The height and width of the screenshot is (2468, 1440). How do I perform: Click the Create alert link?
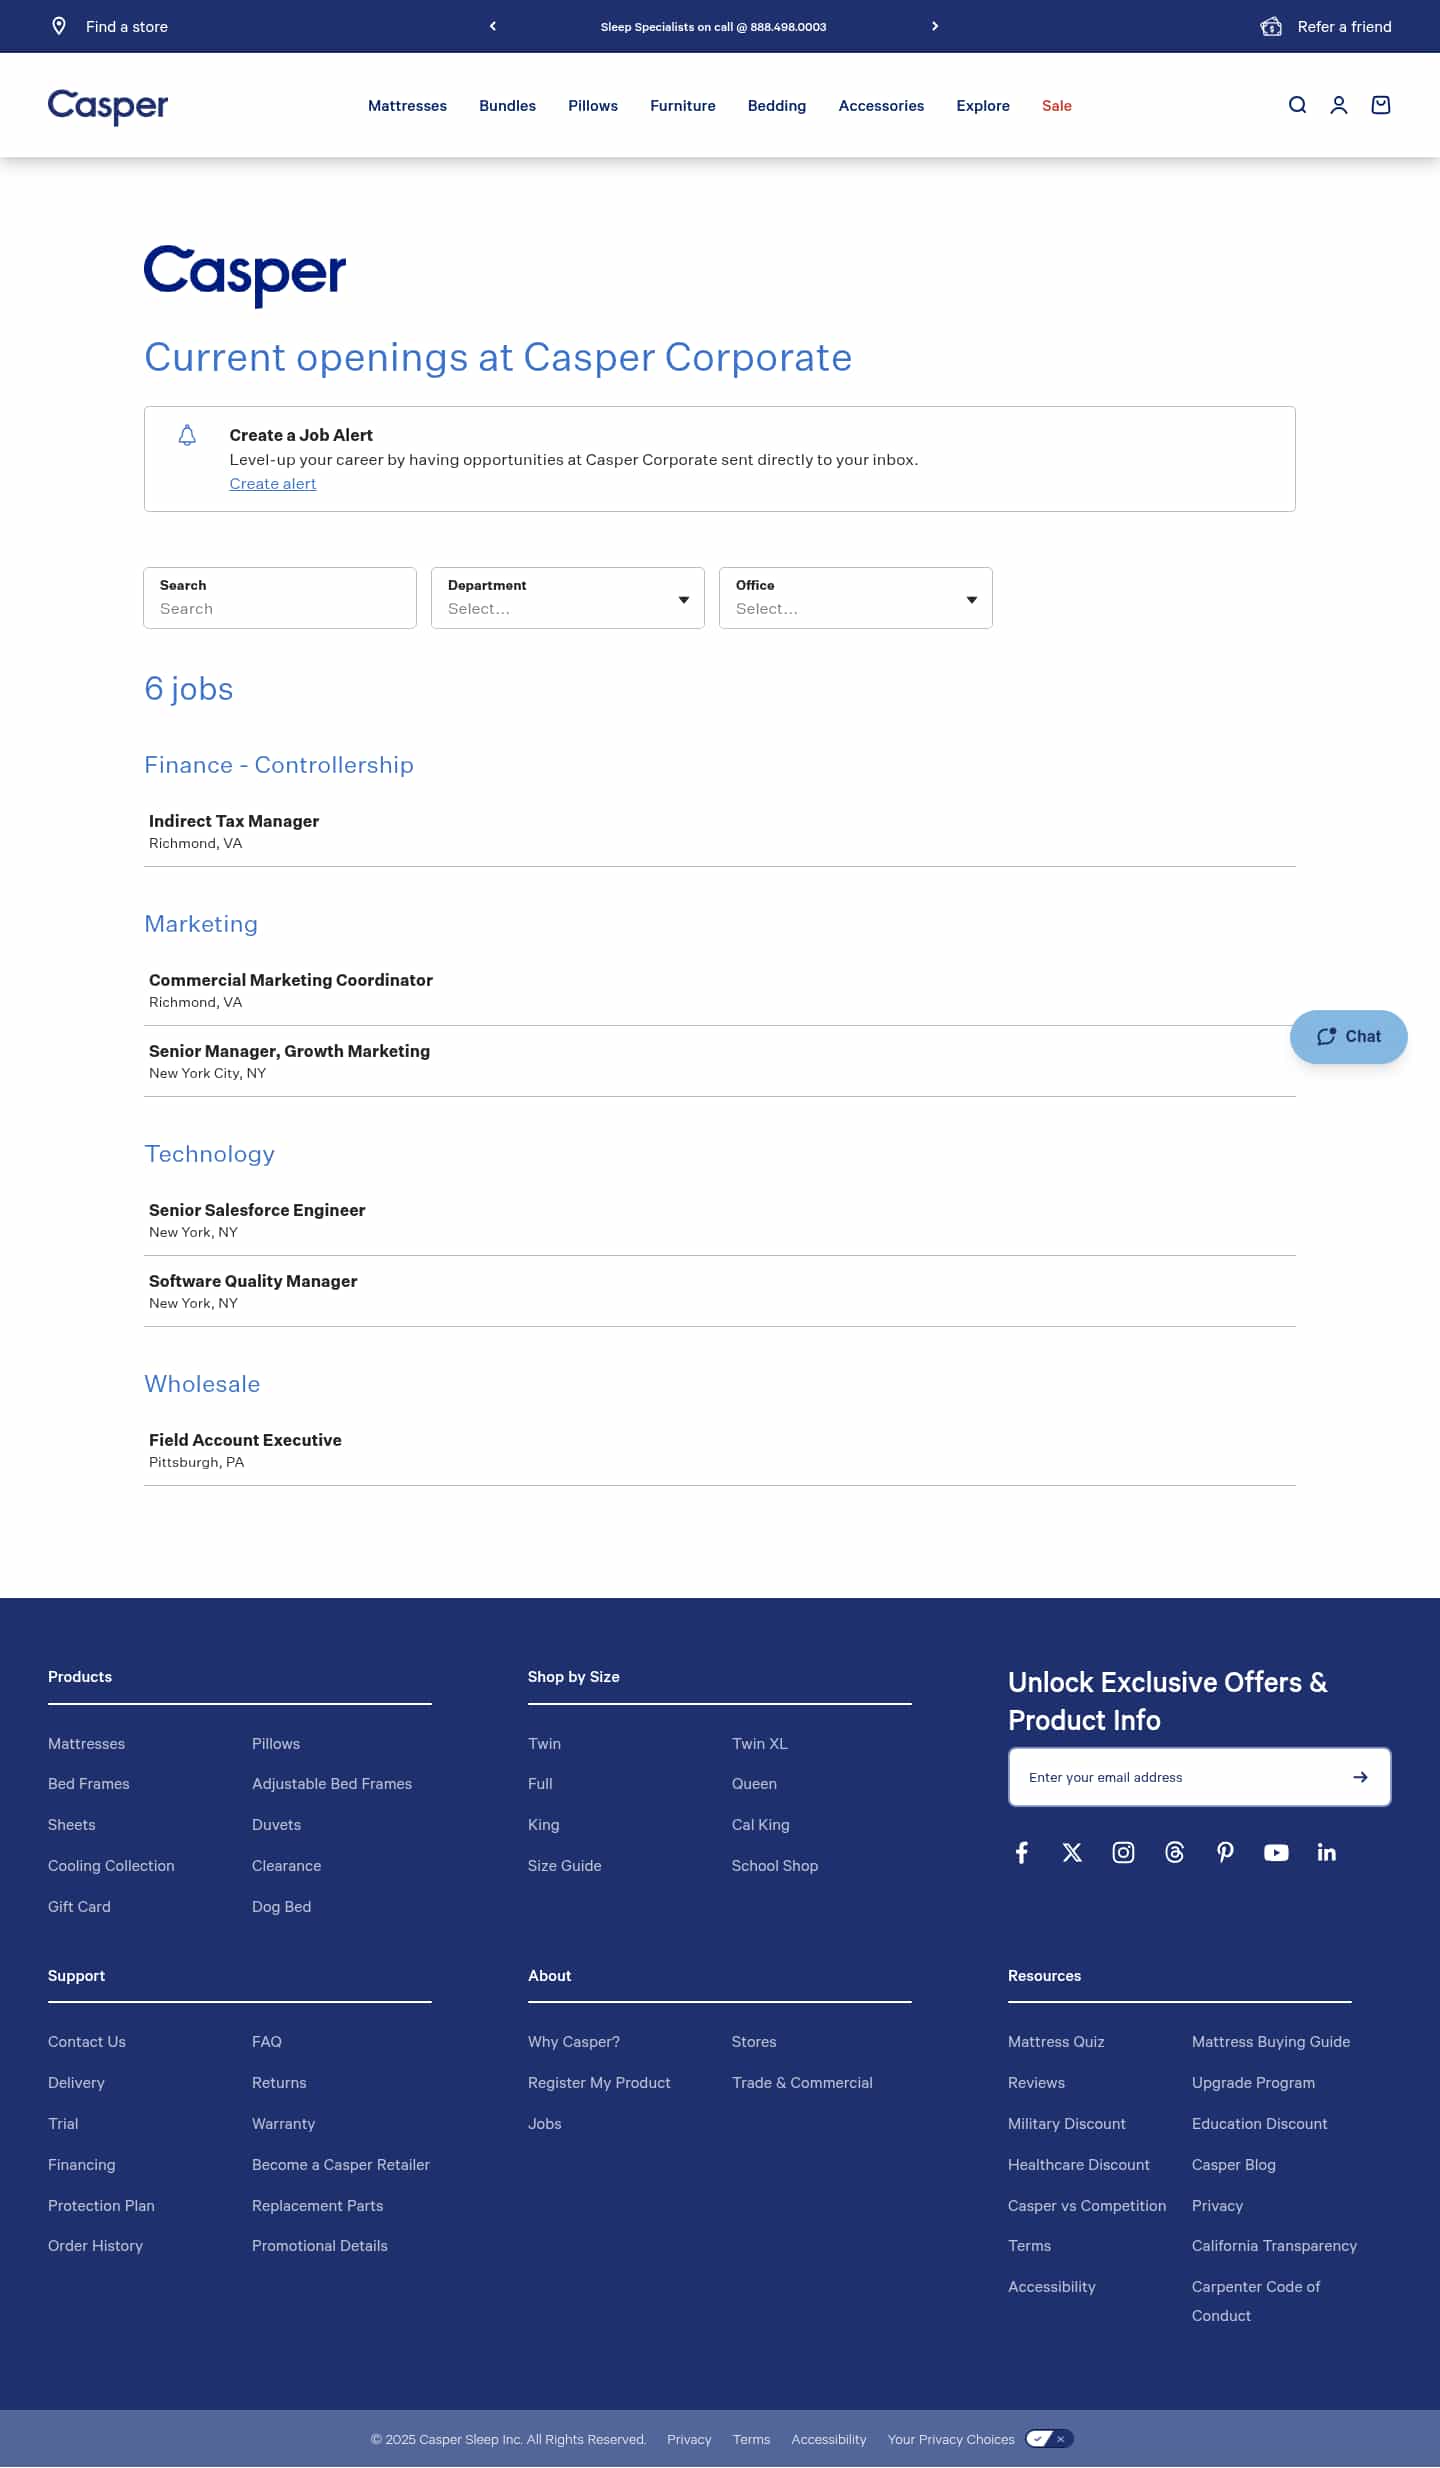click(273, 484)
